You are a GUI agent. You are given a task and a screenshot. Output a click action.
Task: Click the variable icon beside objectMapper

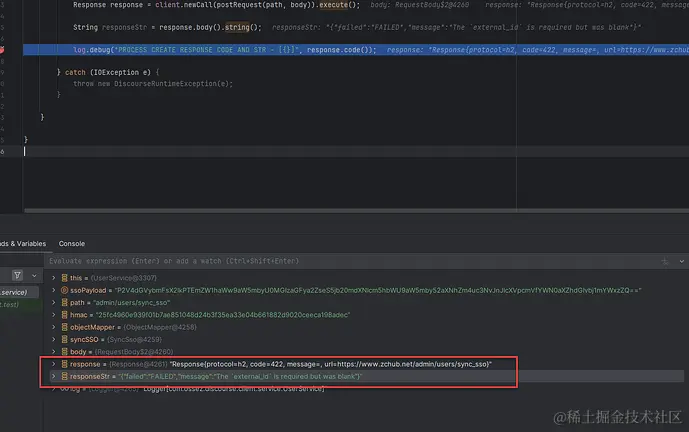[x=64, y=327]
